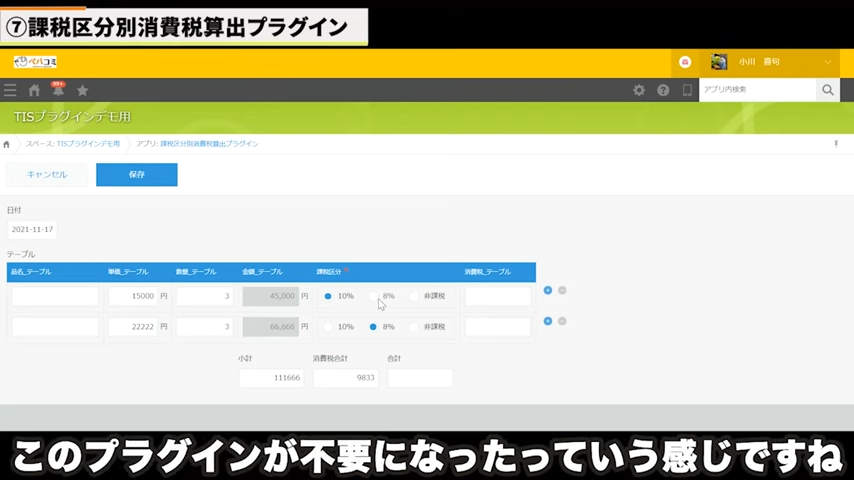Click the mobile view phone icon
Viewport: 854px width, 480px height.
[687, 90]
